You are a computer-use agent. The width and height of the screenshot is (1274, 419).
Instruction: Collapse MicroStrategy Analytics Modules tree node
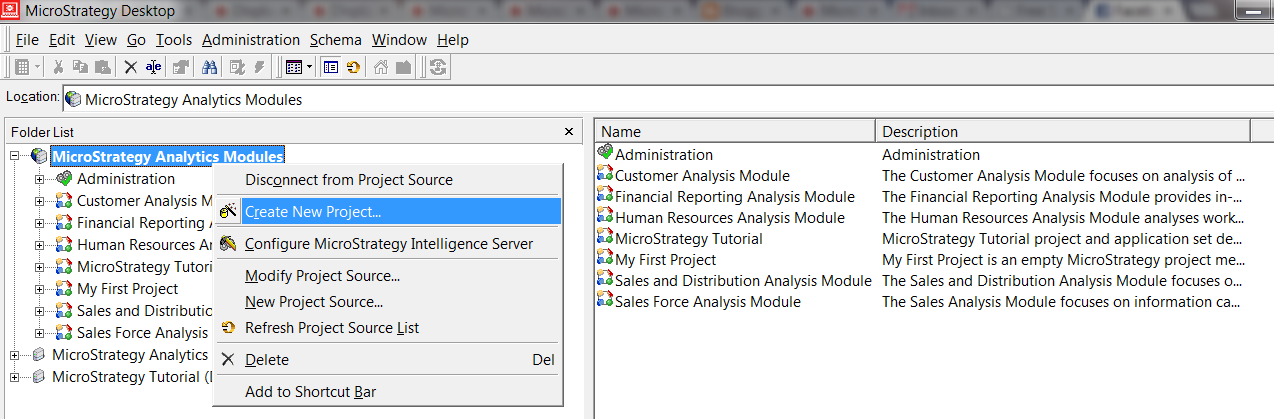[15, 156]
